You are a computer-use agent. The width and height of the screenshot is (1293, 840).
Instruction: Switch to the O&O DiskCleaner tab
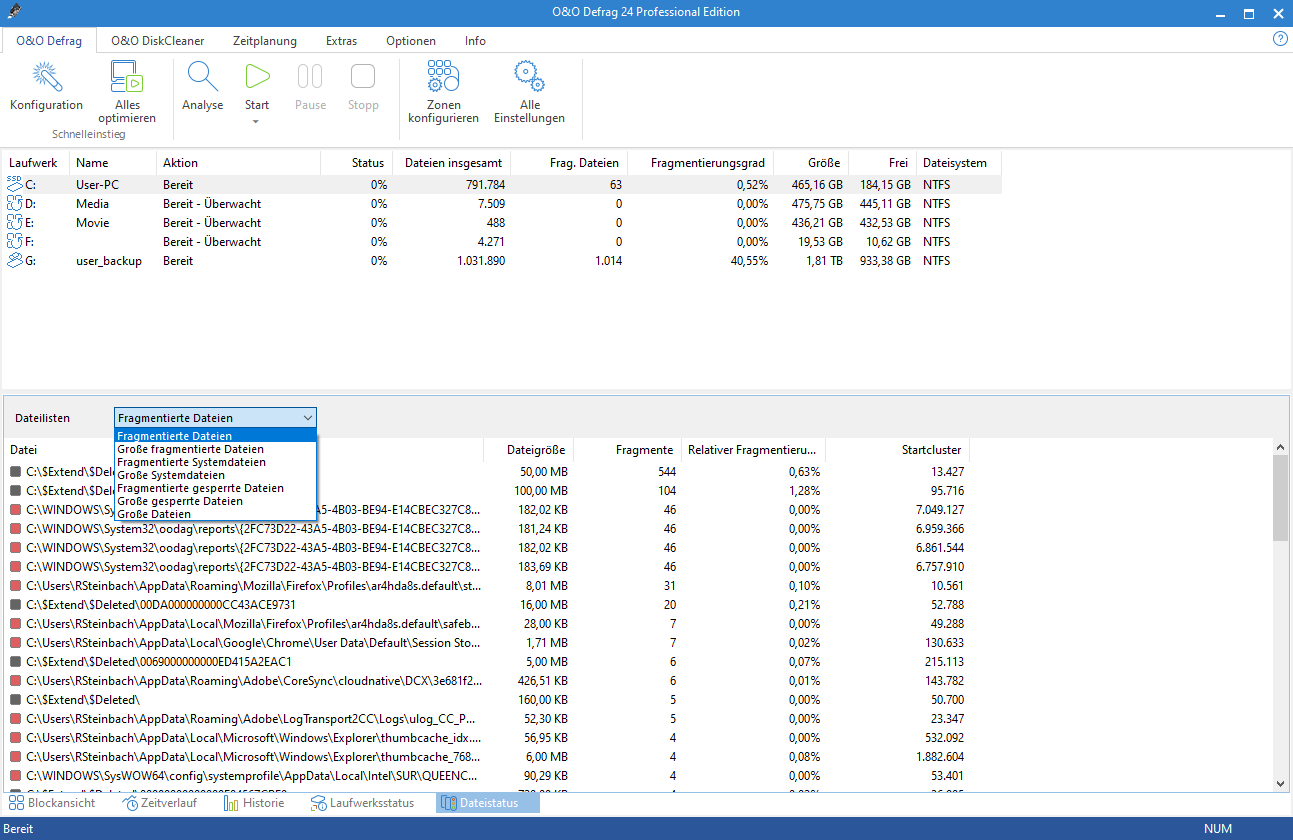(157, 41)
